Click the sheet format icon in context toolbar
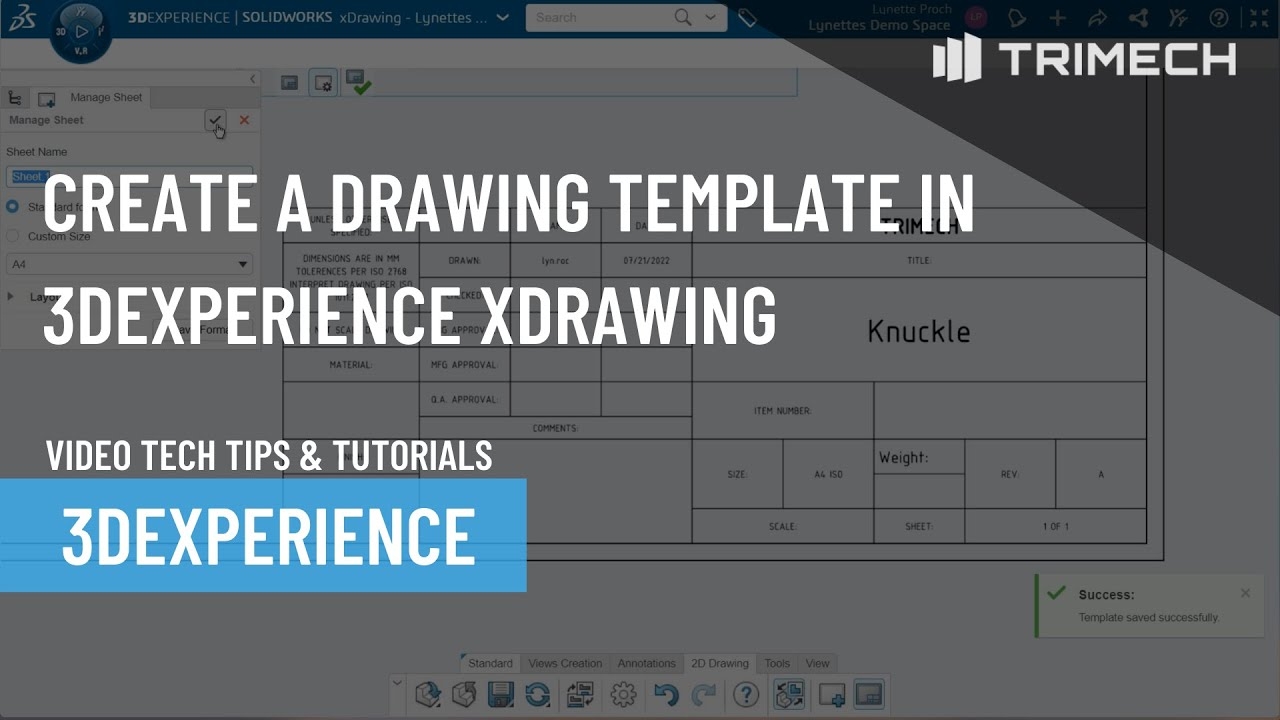 tap(290, 83)
